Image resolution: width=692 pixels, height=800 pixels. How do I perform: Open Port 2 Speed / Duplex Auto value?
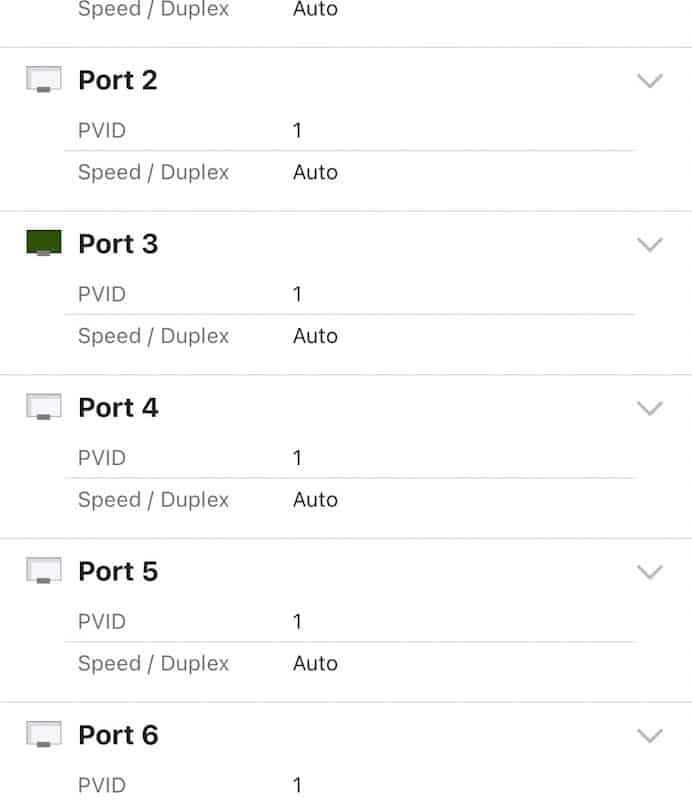click(x=315, y=172)
